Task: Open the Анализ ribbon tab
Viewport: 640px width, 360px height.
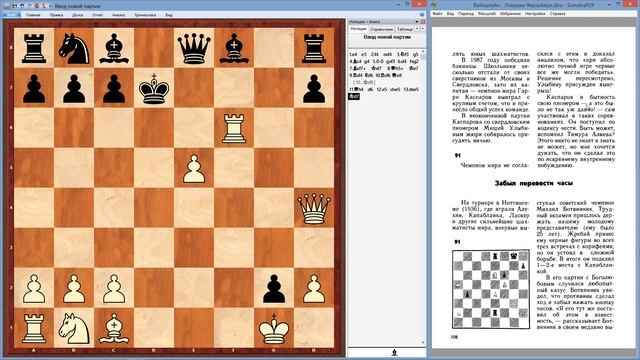Action: click(118, 15)
